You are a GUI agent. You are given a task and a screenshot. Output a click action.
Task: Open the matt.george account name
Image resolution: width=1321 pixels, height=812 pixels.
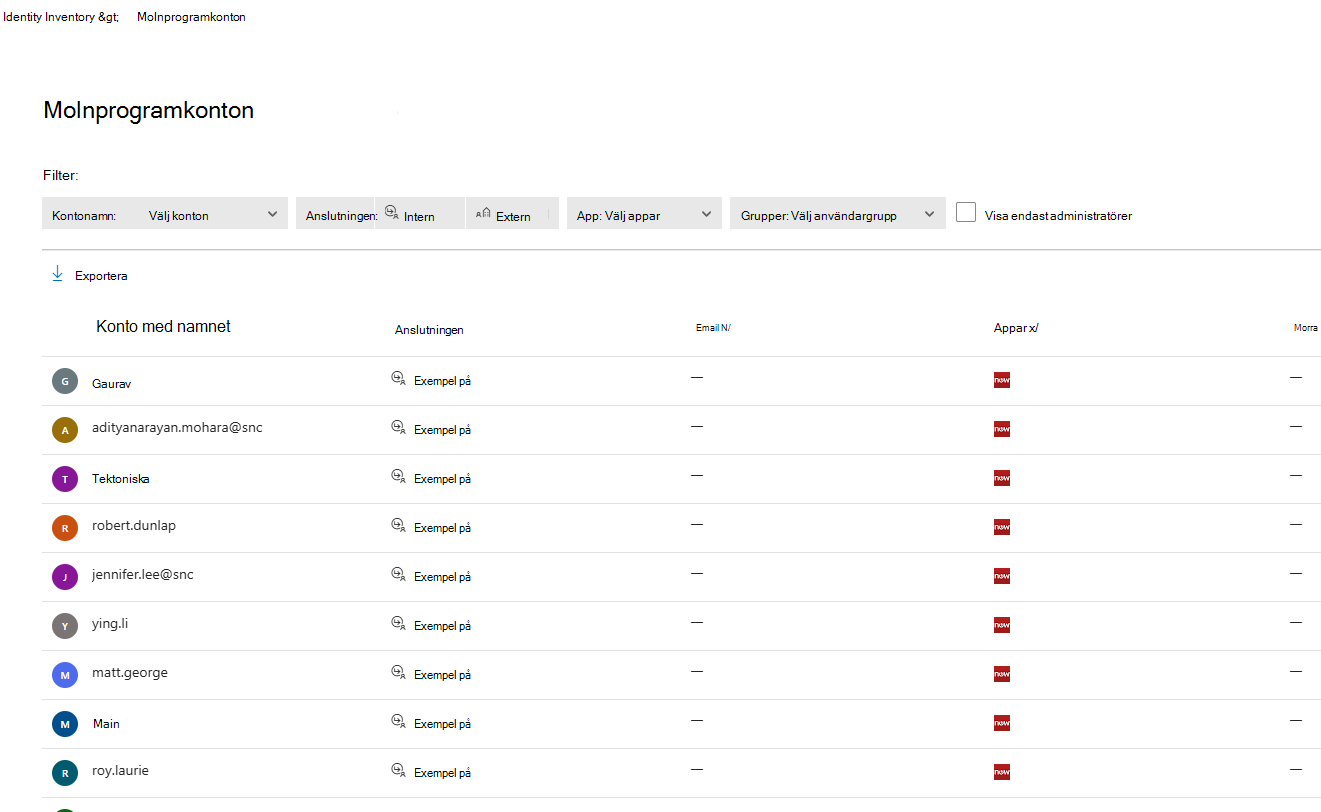coord(130,672)
